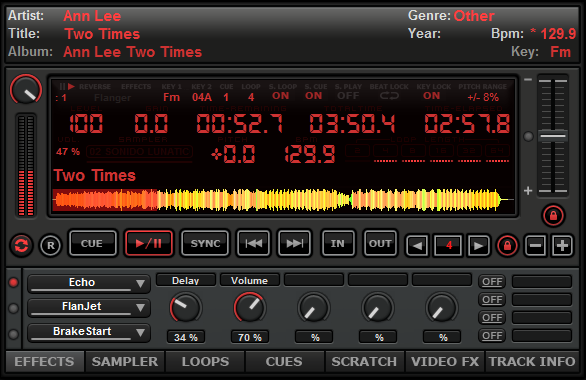Image resolution: width=586 pixels, height=380 pixels.
Task: Skip to next track button
Action: click(x=294, y=243)
